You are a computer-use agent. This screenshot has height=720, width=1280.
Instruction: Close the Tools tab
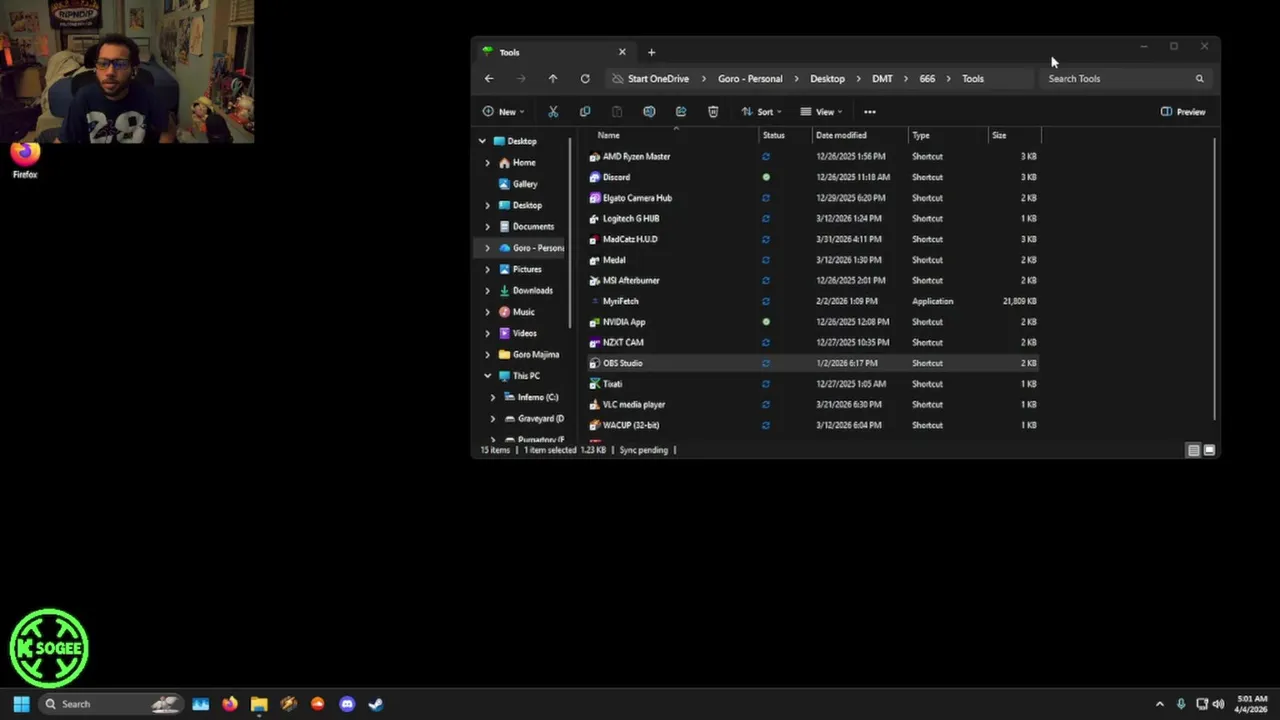coord(622,52)
